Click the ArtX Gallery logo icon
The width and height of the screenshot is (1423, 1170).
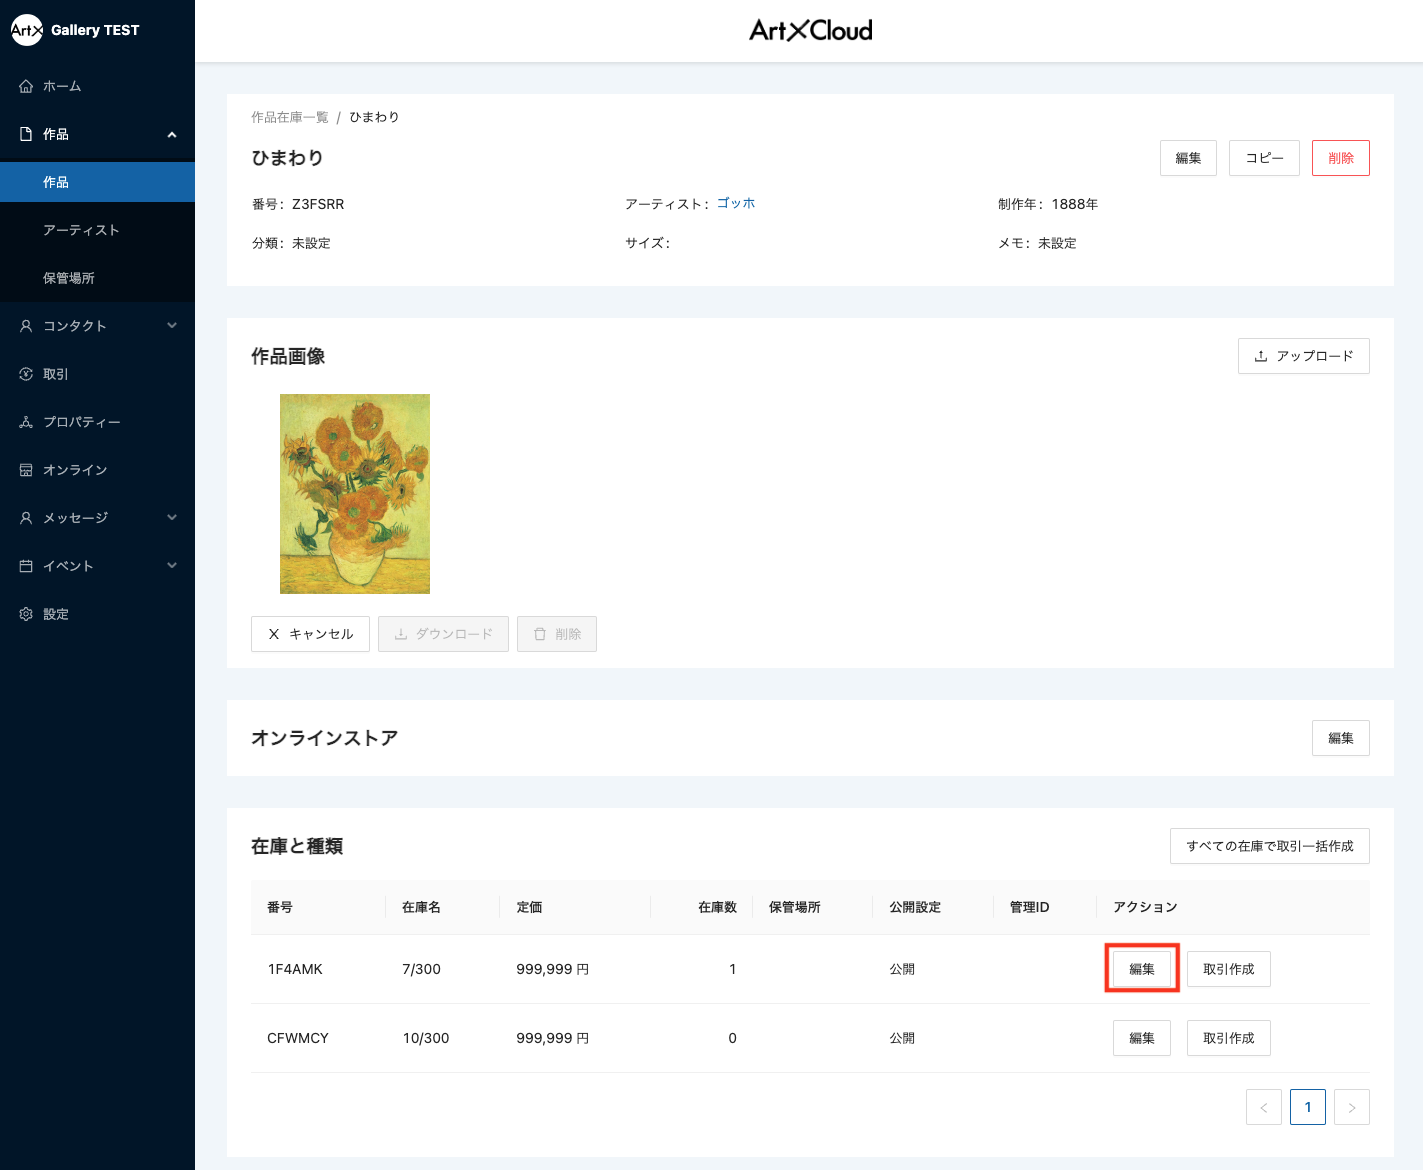[x=27, y=30]
